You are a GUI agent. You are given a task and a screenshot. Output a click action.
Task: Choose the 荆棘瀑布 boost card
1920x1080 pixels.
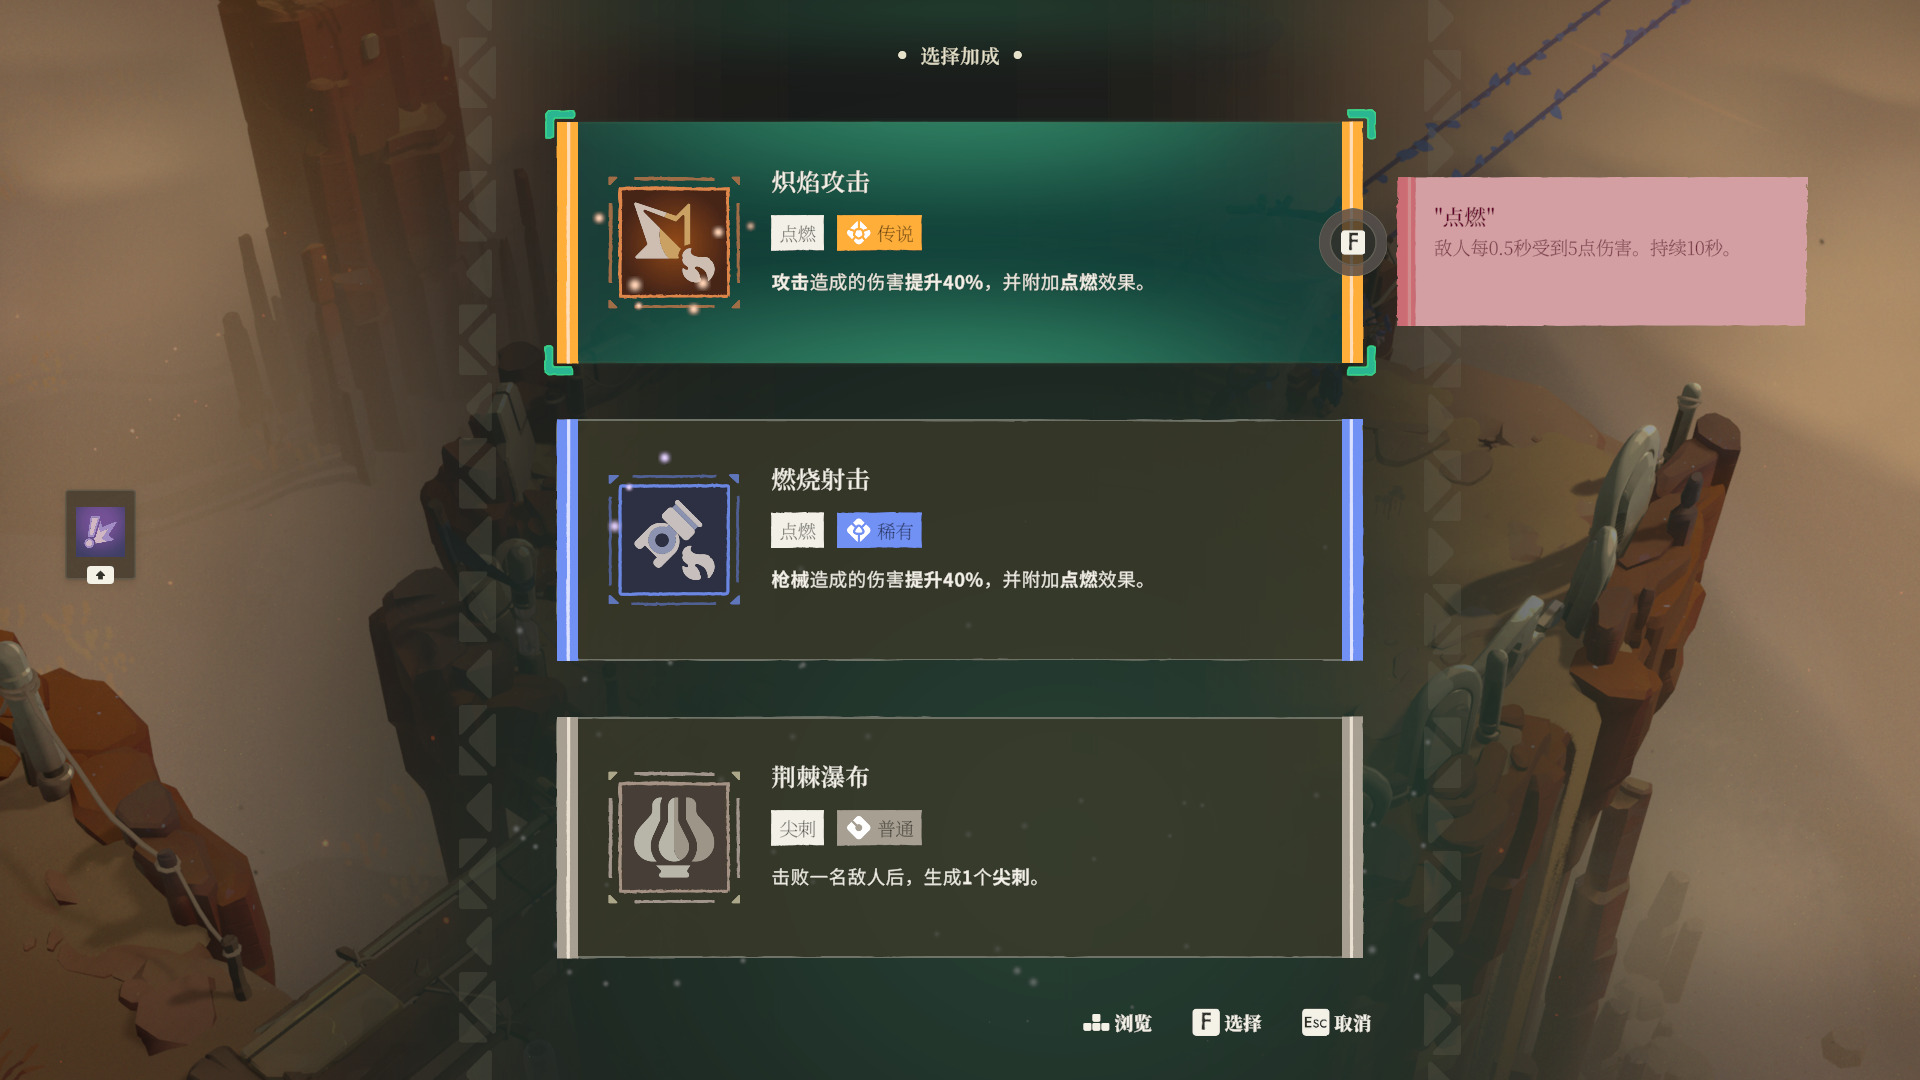click(x=960, y=837)
